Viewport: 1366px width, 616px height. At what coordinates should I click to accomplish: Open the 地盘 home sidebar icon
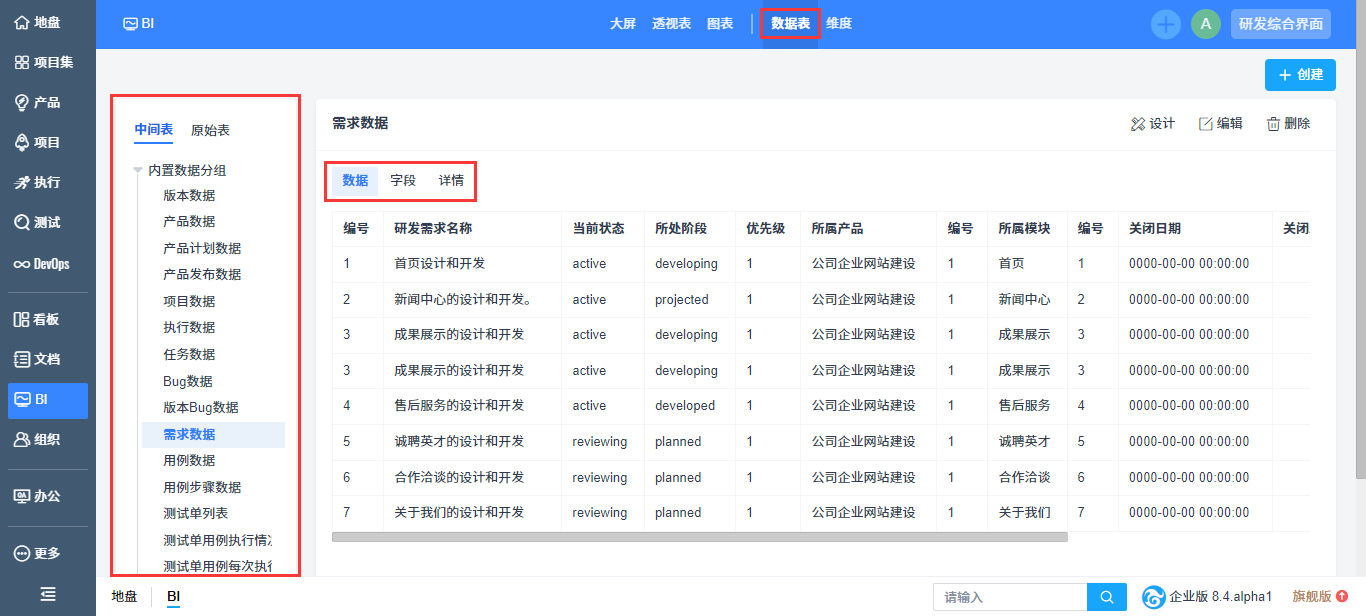[38, 22]
